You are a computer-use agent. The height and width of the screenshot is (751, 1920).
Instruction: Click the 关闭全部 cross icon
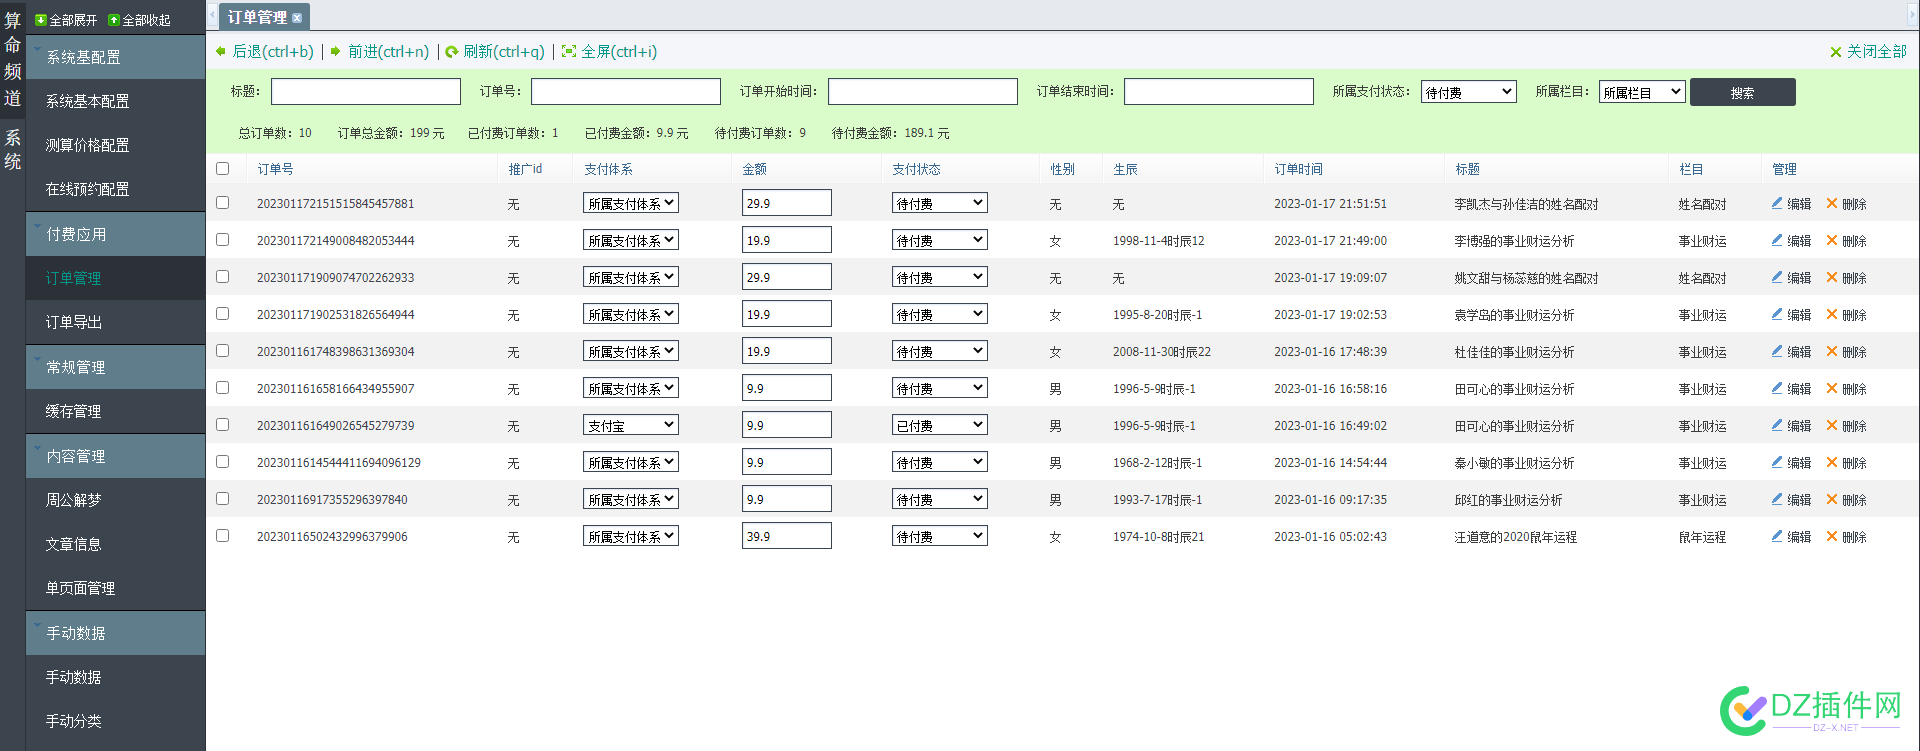pyautogui.click(x=1836, y=52)
